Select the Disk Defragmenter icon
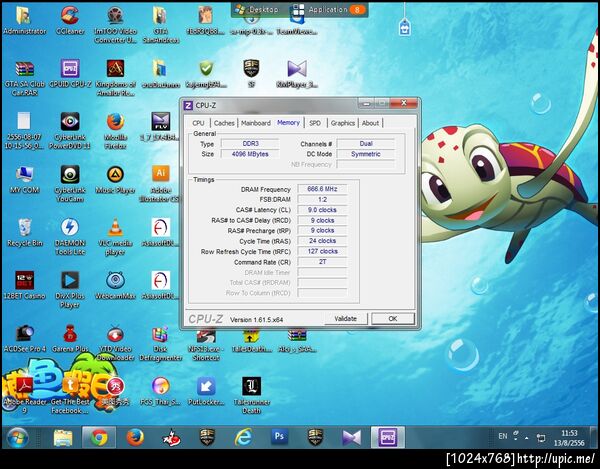The width and height of the screenshot is (600, 469). pos(160,343)
